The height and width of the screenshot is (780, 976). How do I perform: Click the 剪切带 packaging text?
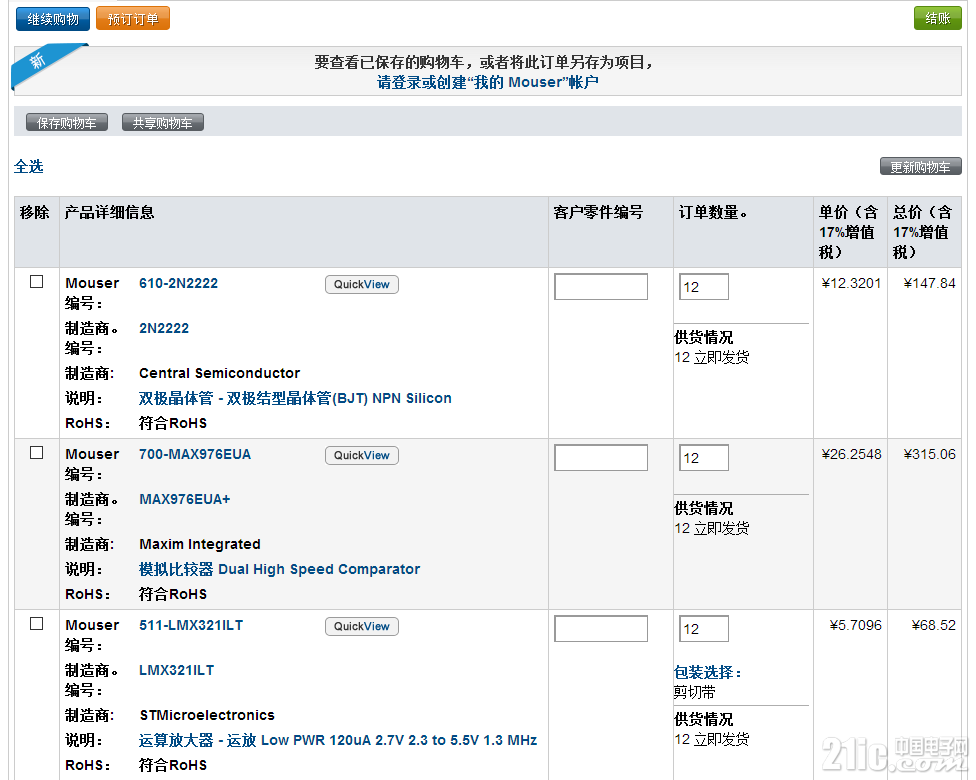click(x=695, y=692)
